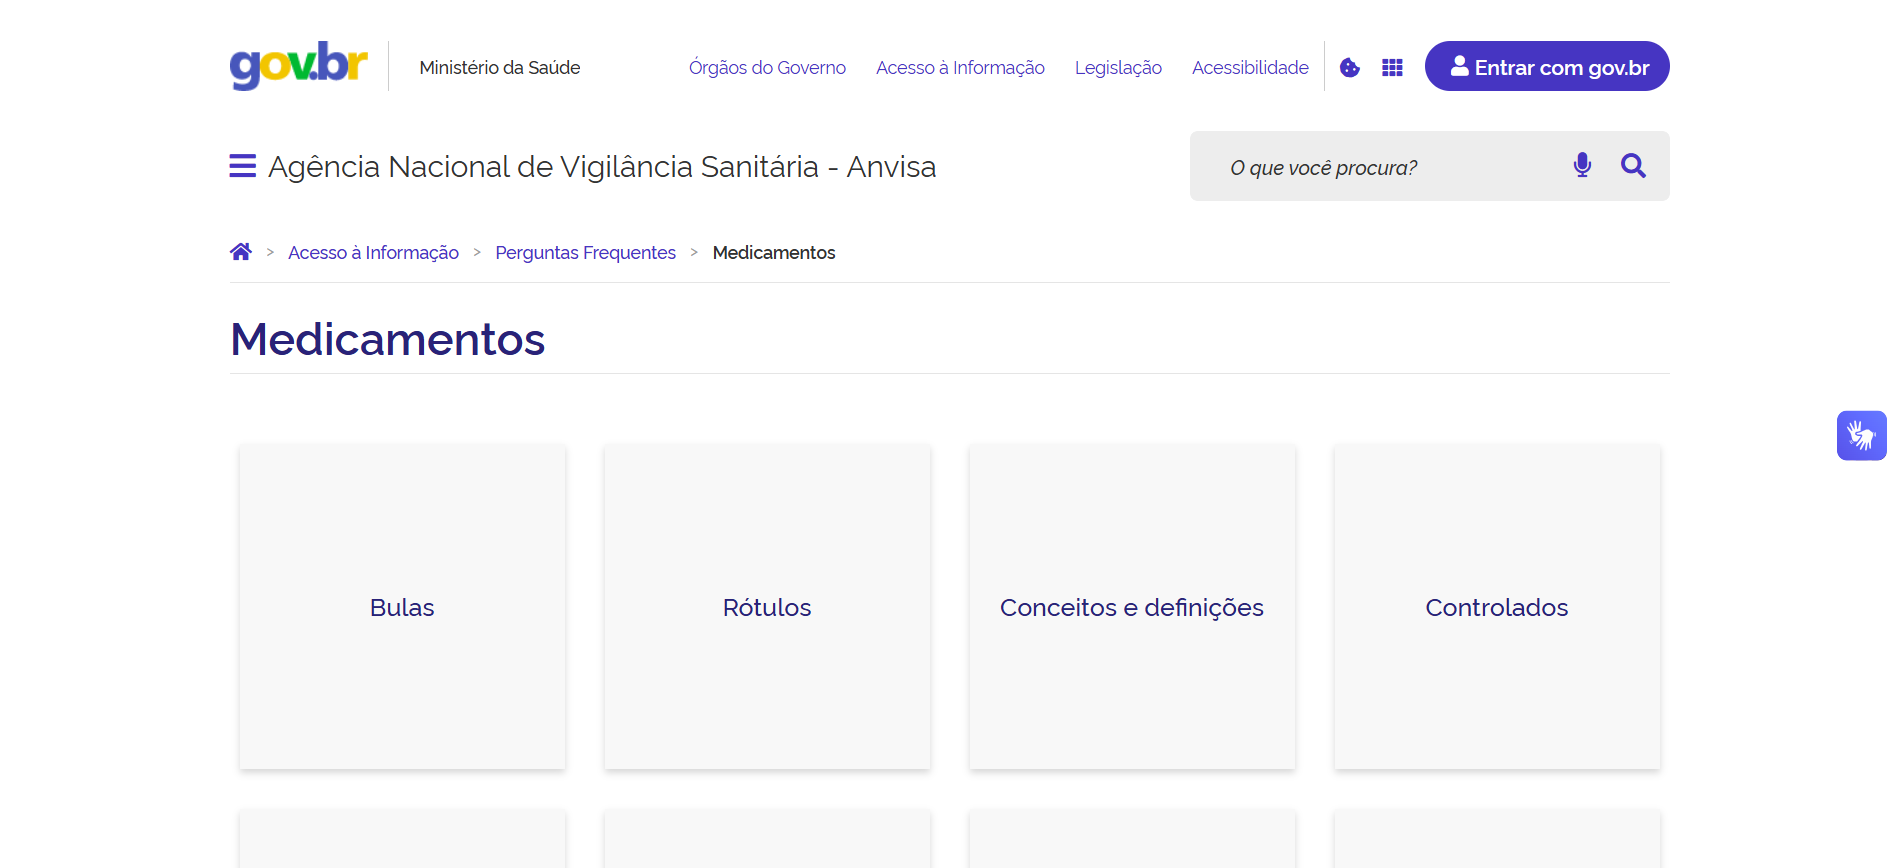Activate voice search microphone
This screenshot has width=1893, height=868.
tap(1582, 165)
